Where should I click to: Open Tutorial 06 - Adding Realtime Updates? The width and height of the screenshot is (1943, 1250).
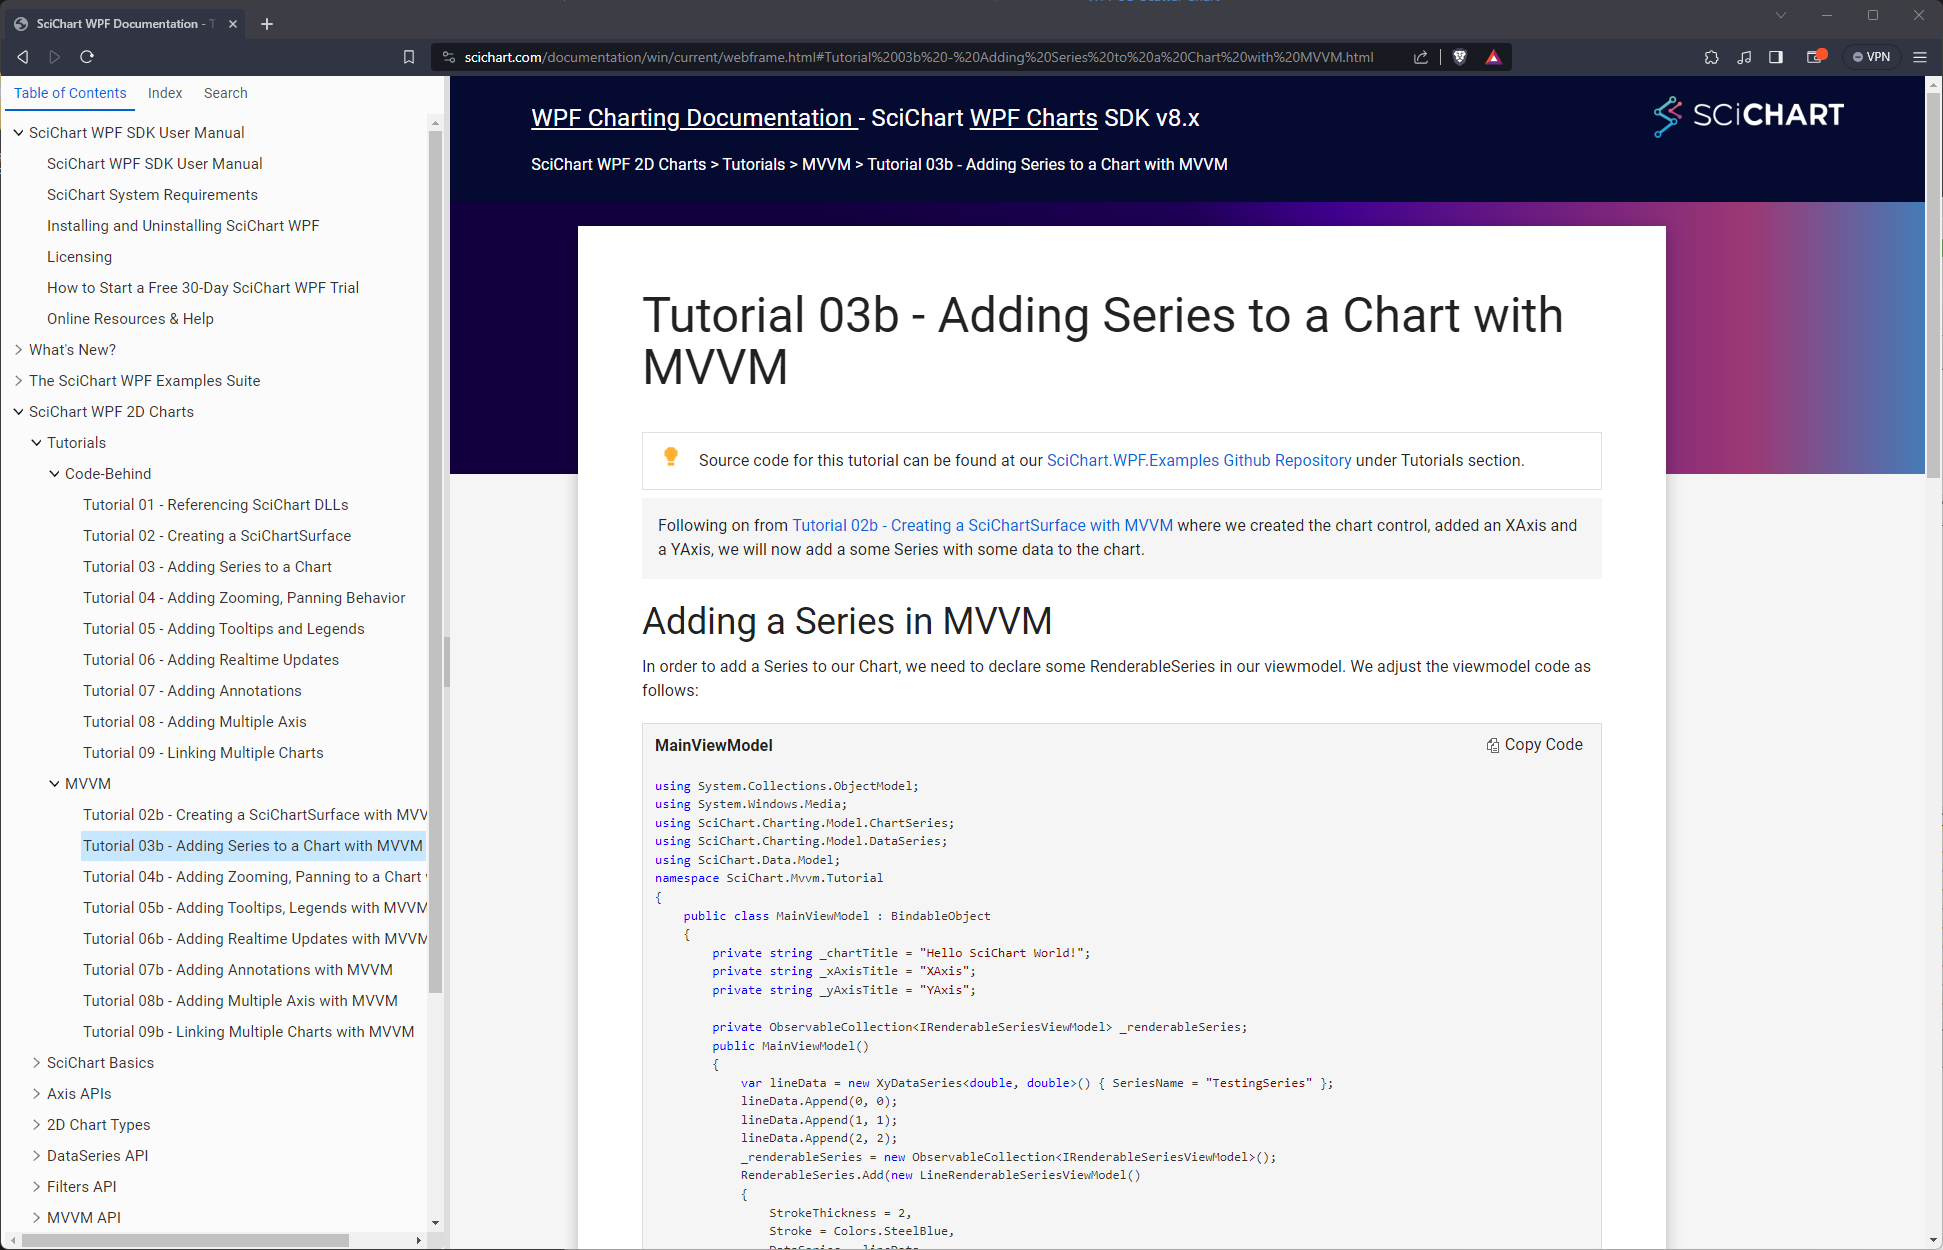point(211,660)
